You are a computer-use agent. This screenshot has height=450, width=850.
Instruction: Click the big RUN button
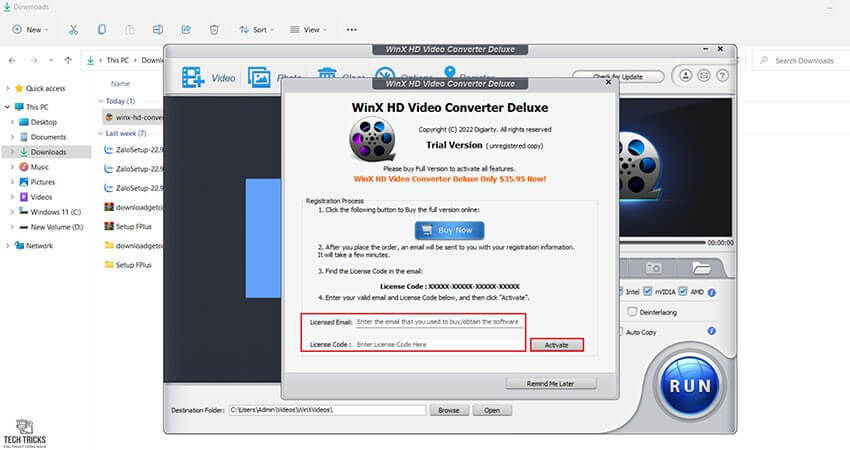point(690,386)
